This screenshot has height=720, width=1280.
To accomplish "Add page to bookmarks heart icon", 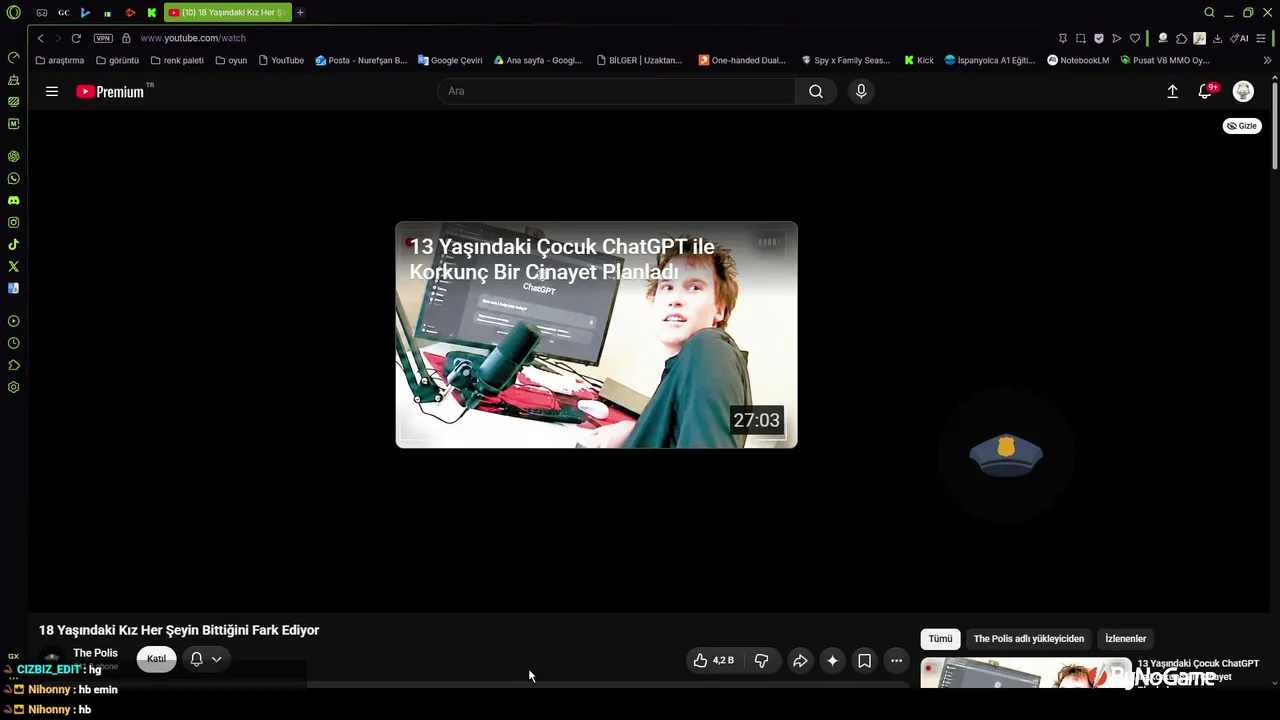I will click(1135, 38).
